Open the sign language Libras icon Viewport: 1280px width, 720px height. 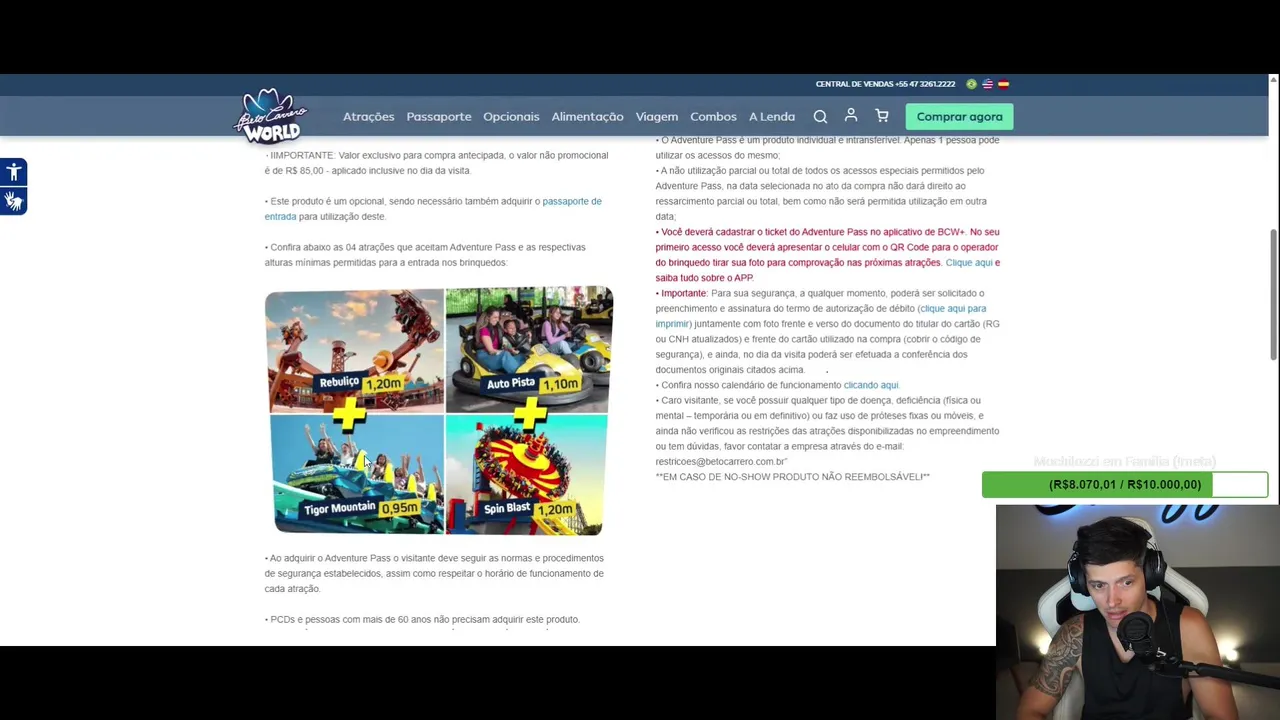pos(13,201)
